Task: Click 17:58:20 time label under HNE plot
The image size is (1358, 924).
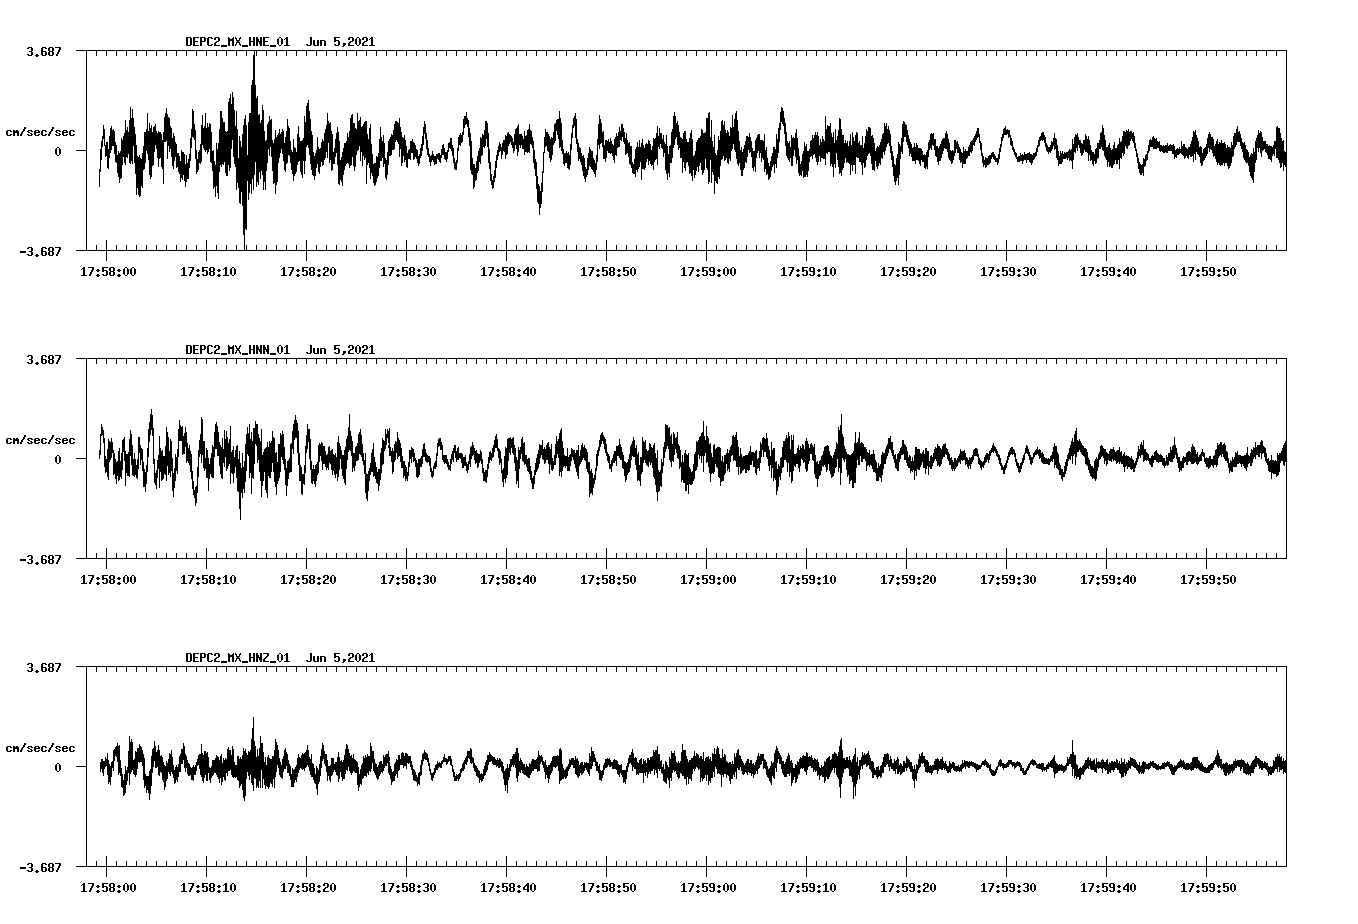Action: click(308, 271)
